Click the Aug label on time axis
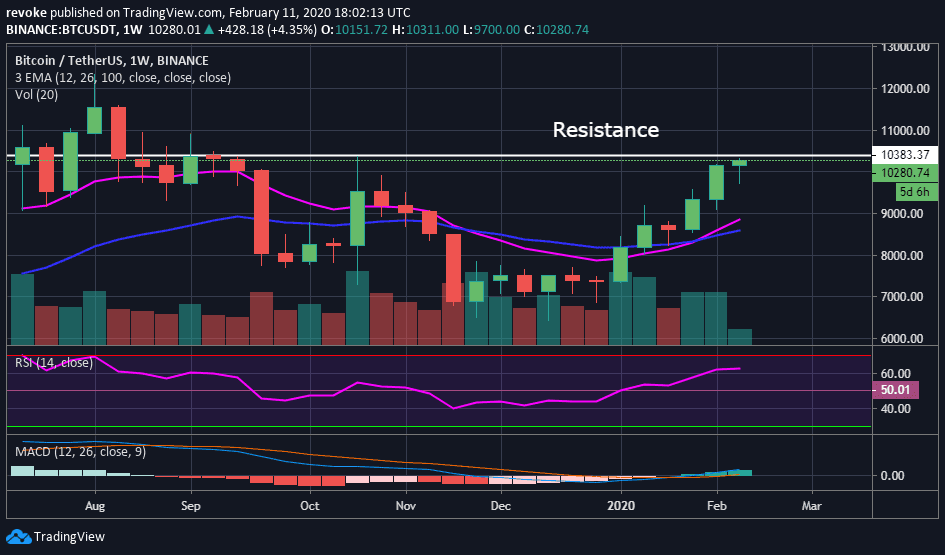 95,507
